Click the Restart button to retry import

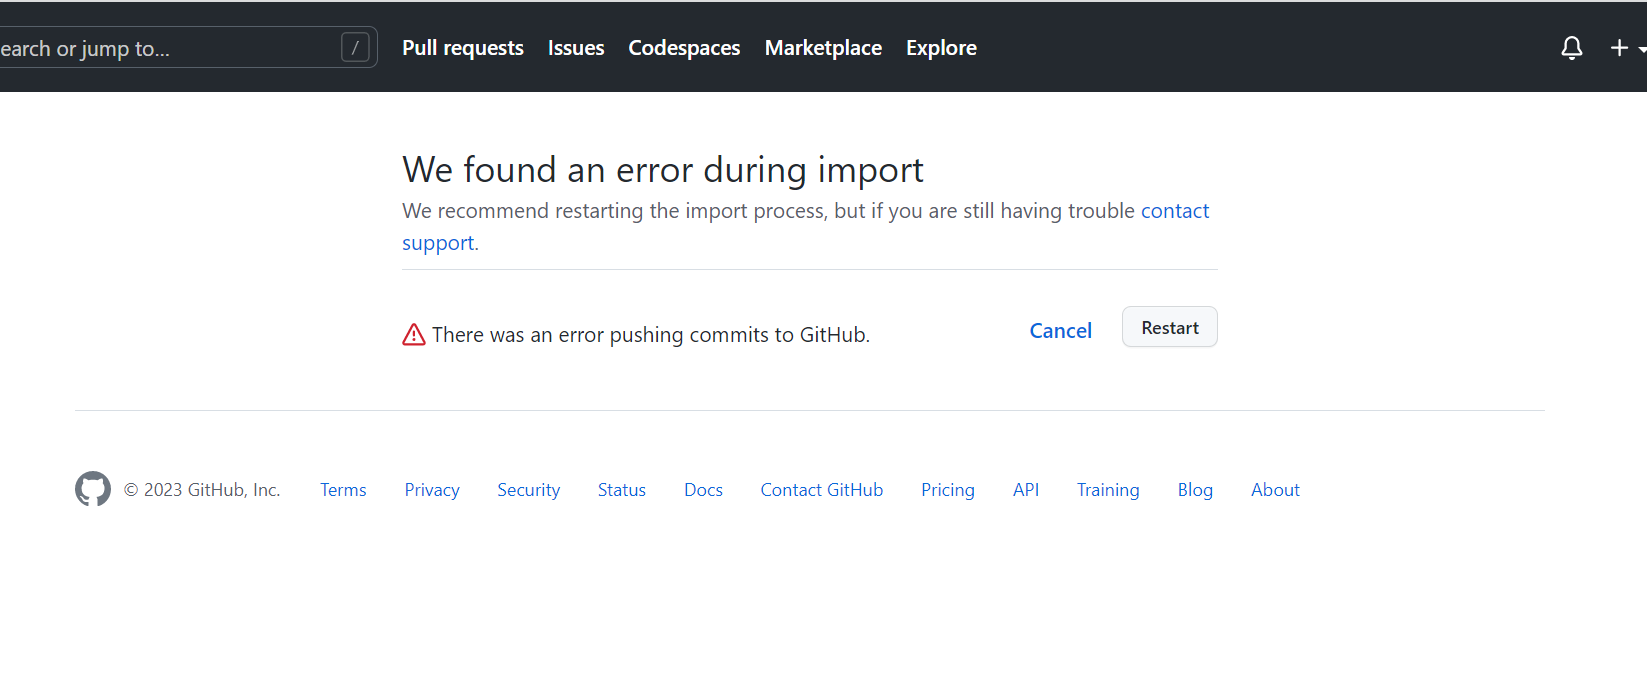tap(1169, 327)
